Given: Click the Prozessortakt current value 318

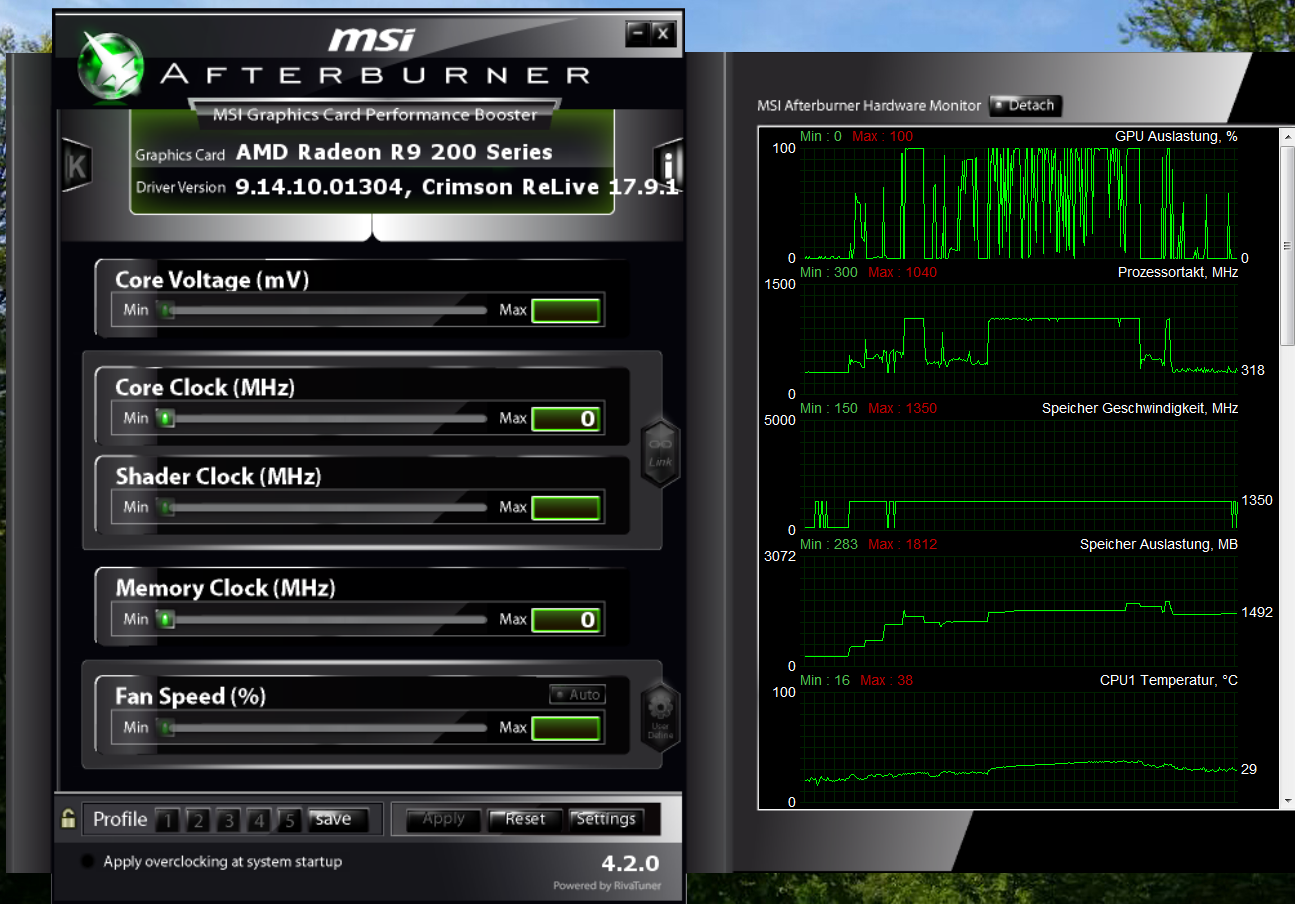Looking at the screenshot, I should click(1252, 370).
